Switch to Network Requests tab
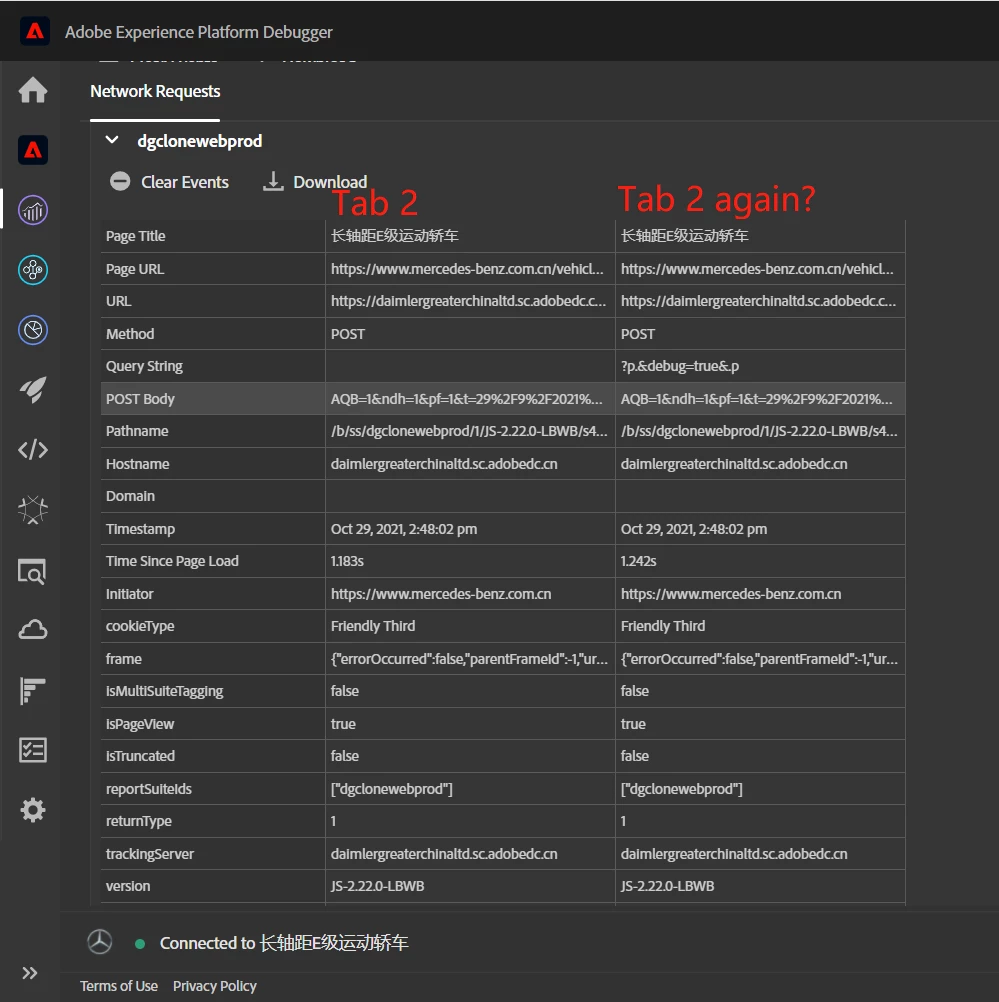The width and height of the screenshot is (999, 1002). pyautogui.click(x=155, y=91)
